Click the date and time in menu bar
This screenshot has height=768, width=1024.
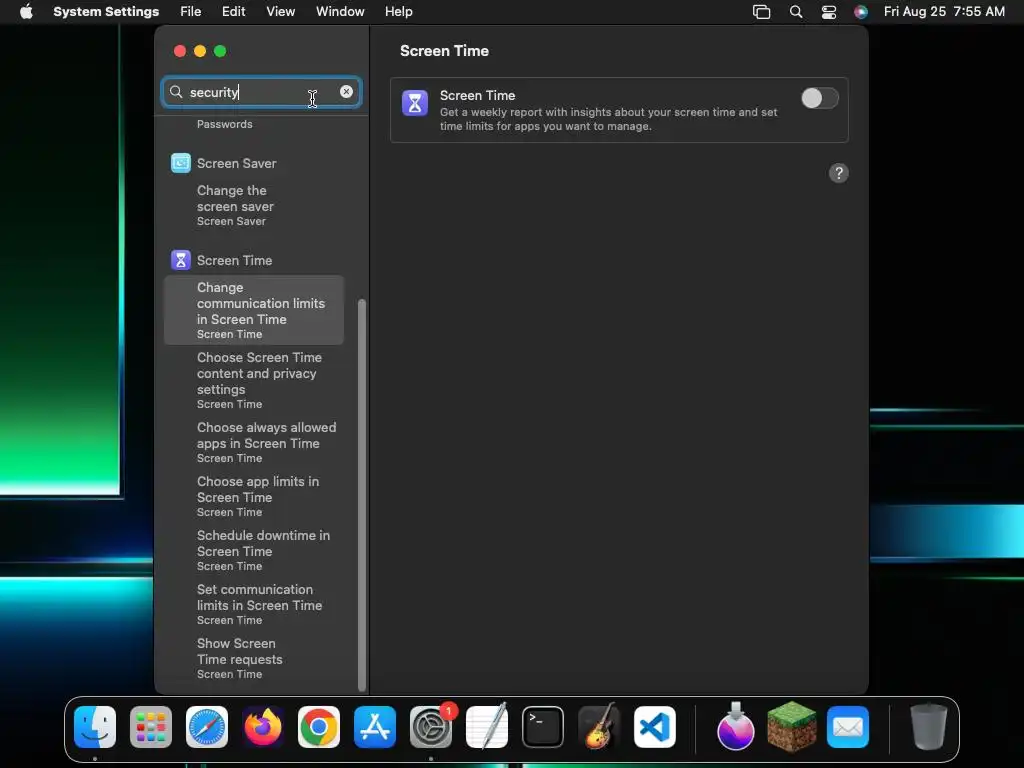[x=944, y=12]
